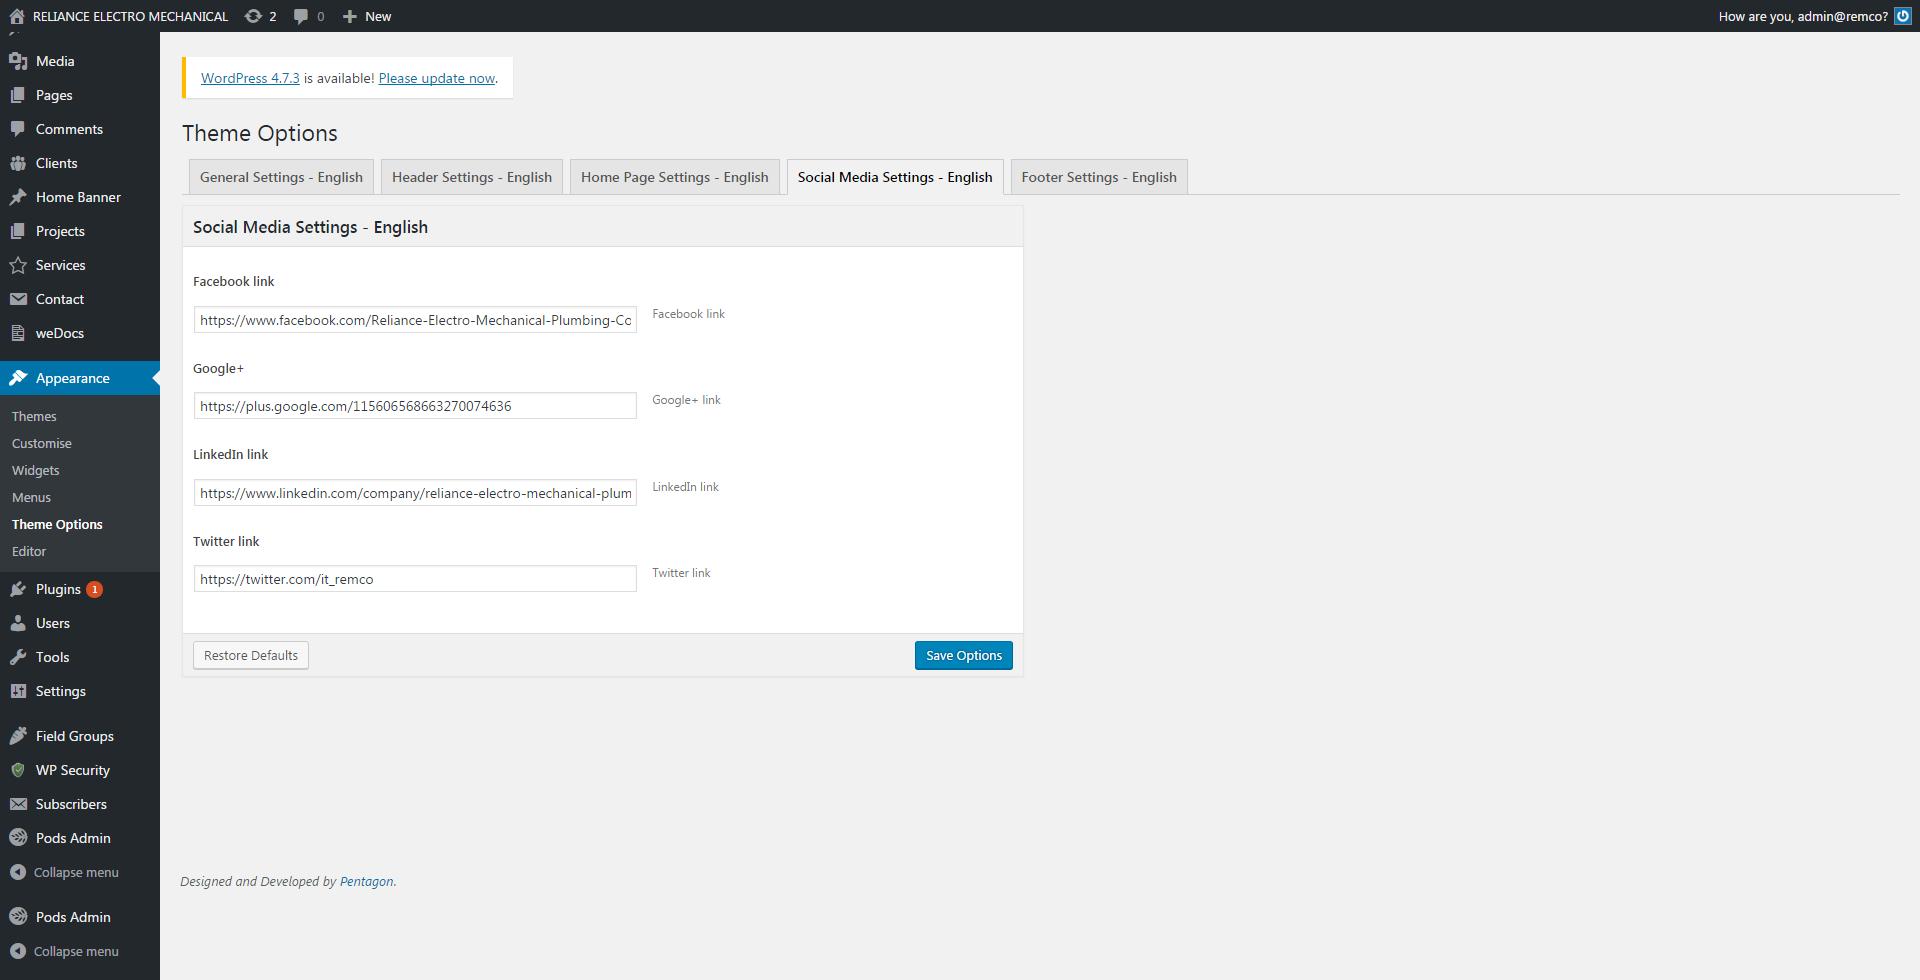The height and width of the screenshot is (980, 1920).
Task: Go to Pages via its sidebar icon
Action: pyautogui.click(x=18, y=95)
